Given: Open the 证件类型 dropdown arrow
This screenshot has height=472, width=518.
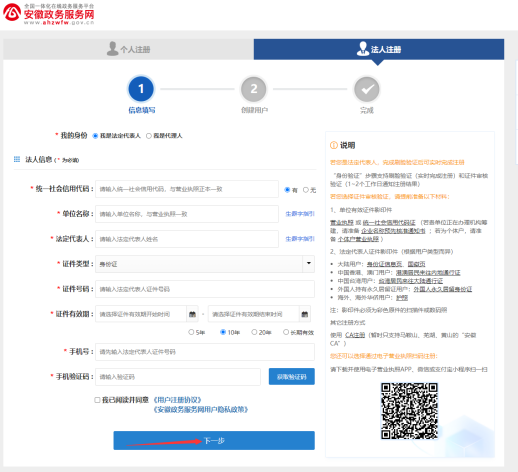Looking at the screenshot, I should pyautogui.click(x=309, y=264).
